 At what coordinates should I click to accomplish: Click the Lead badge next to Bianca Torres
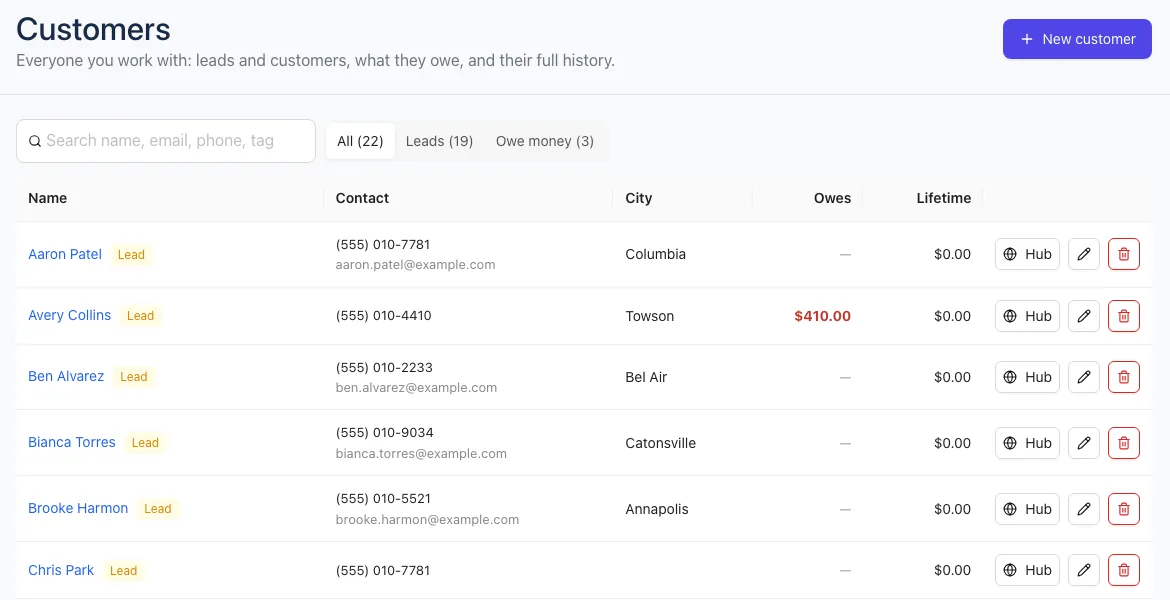(145, 443)
